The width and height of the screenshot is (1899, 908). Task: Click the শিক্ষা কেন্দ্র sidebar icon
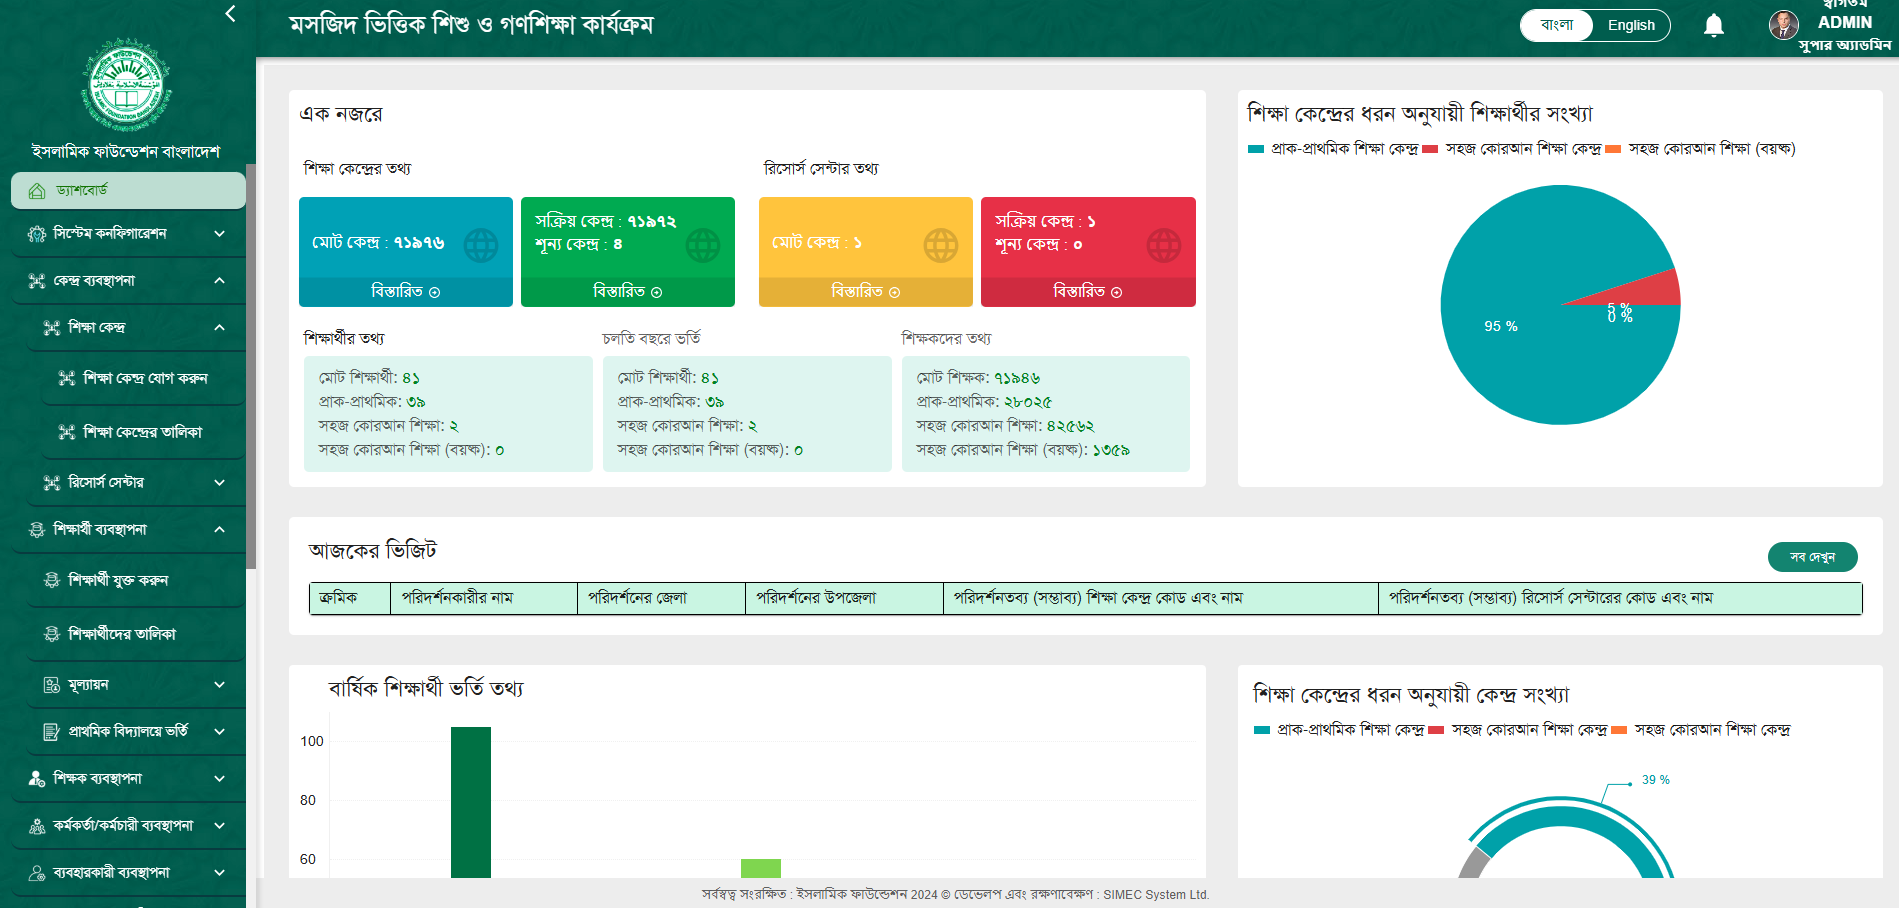click(x=52, y=328)
